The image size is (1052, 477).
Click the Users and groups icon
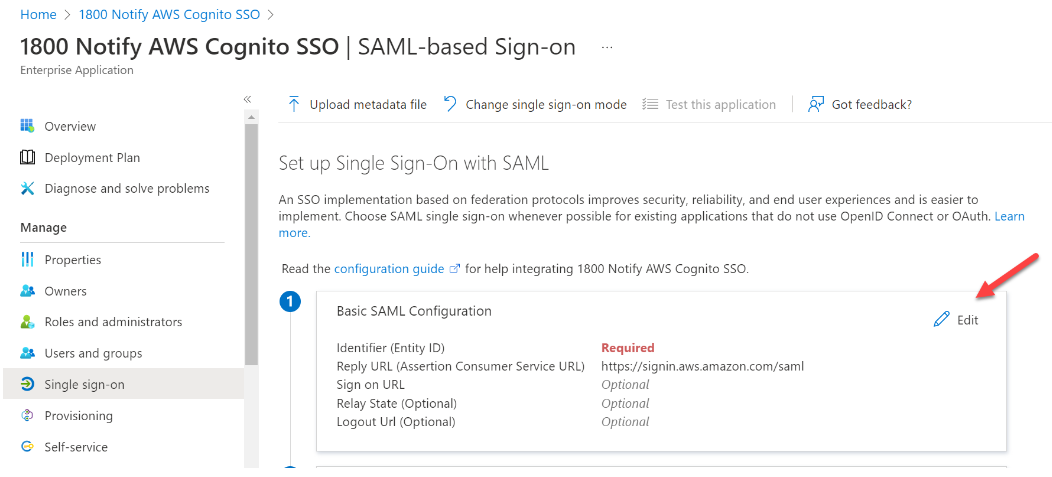(x=27, y=353)
